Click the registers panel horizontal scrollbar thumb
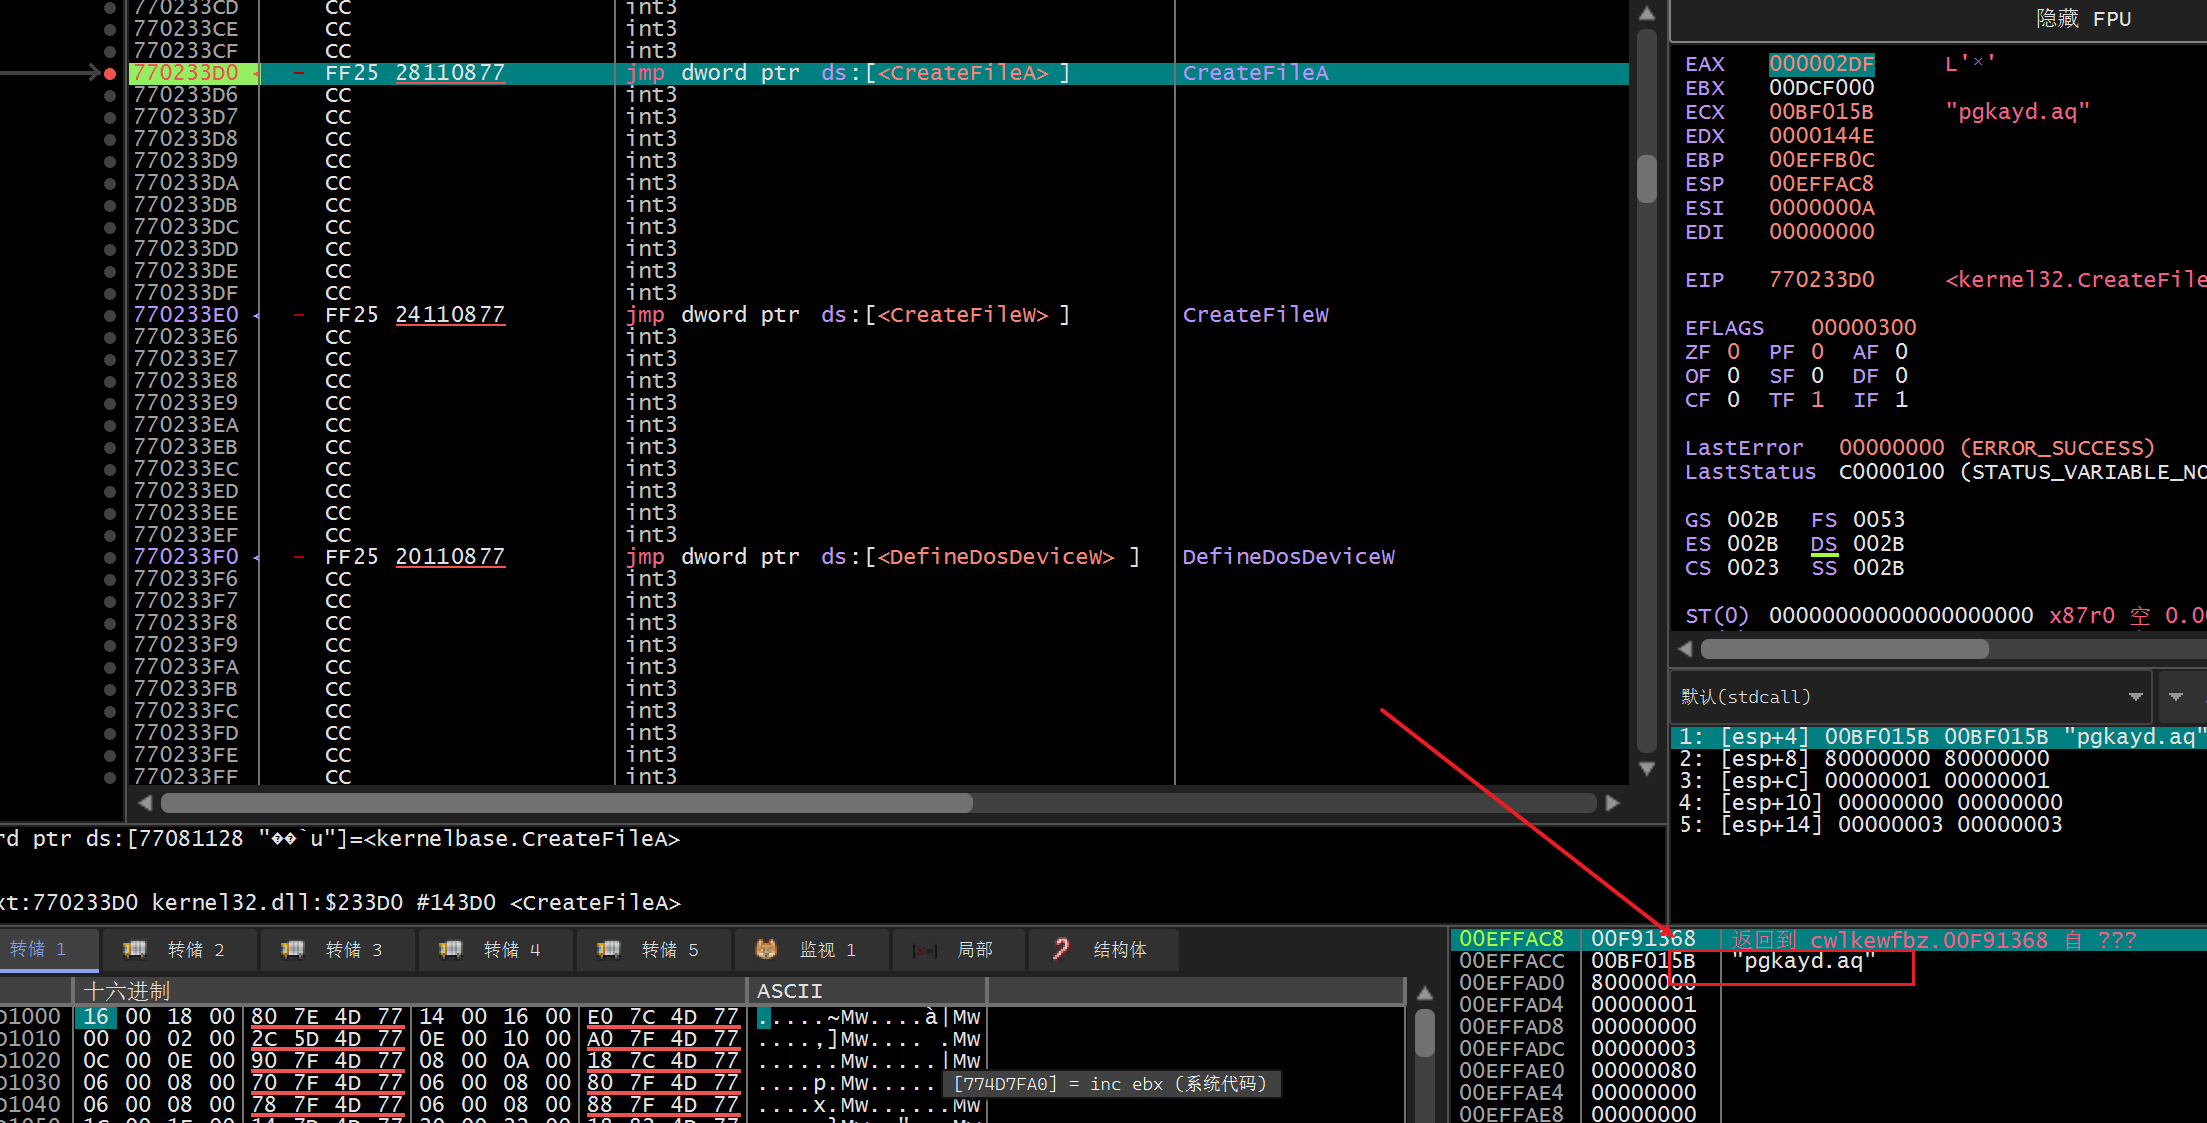Viewport: 2207px width, 1123px height. point(1844,649)
